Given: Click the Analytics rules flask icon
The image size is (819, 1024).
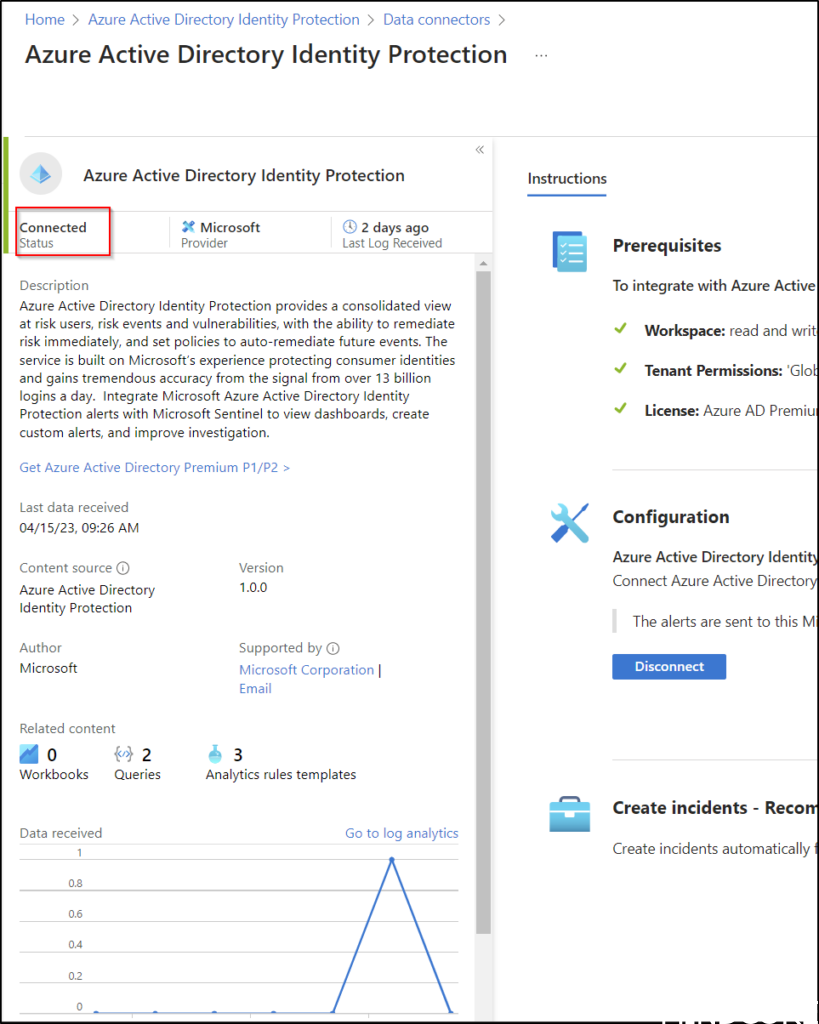Looking at the screenshot, I should [x=215, y=754].
